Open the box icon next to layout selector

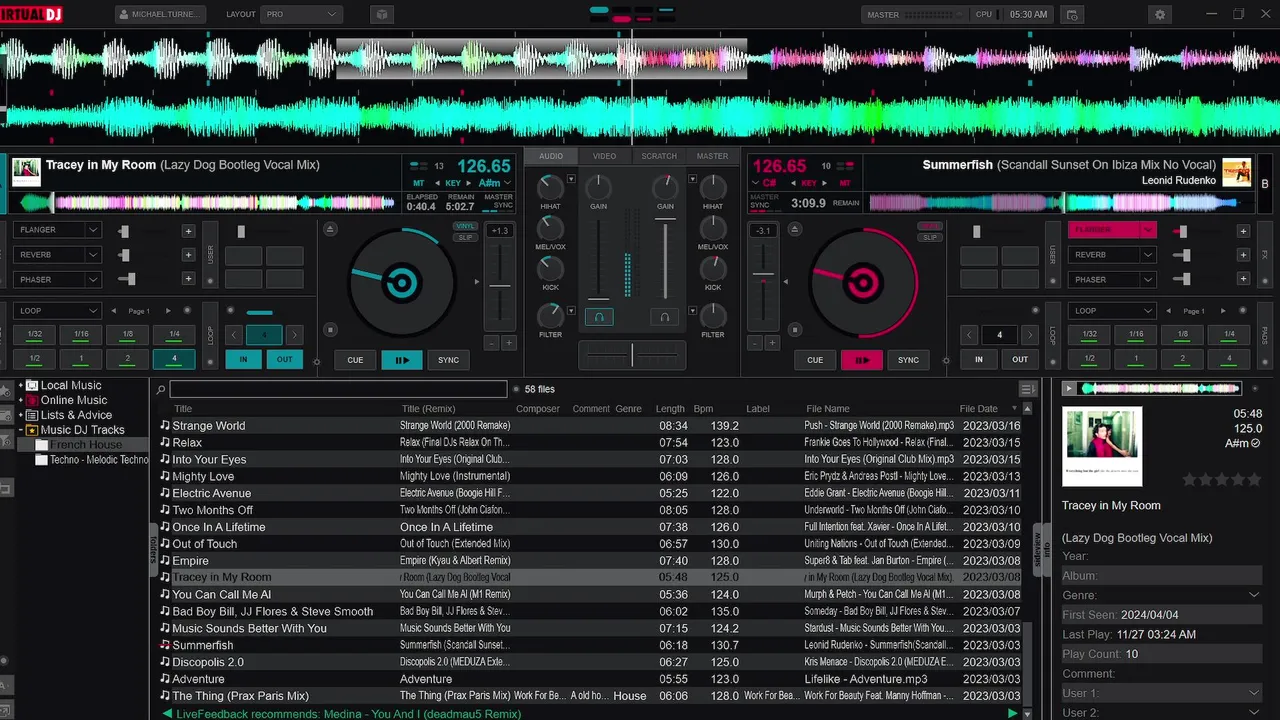381,15
